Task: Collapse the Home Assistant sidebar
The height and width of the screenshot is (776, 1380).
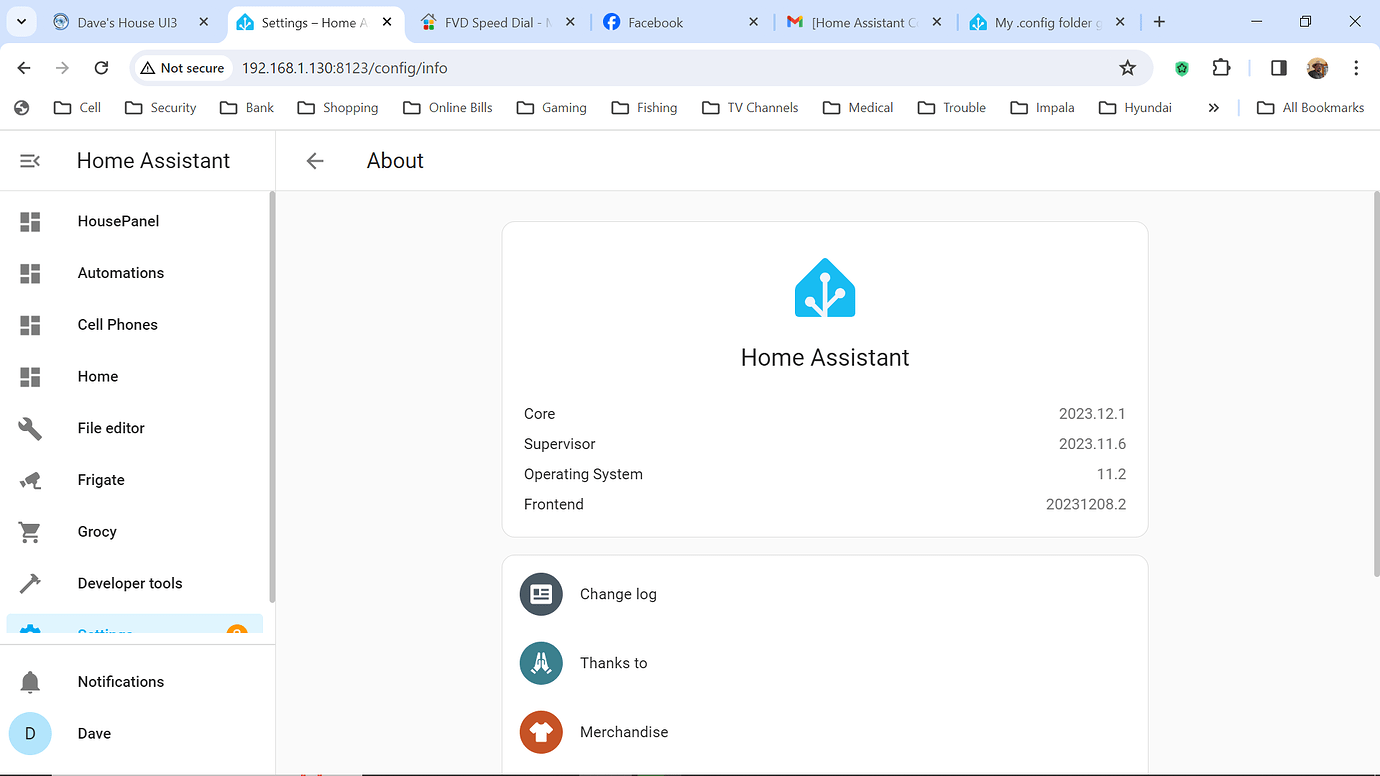Action: pyautogui.click(x=29, y=160)
